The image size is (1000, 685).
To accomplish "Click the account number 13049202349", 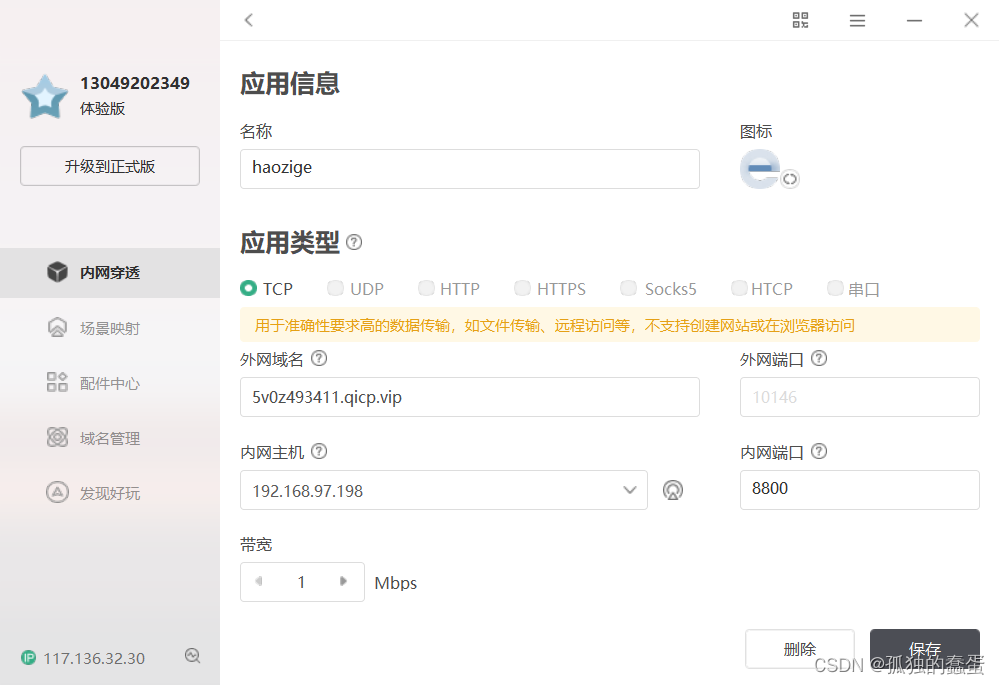I will click(x=135, y=83).
